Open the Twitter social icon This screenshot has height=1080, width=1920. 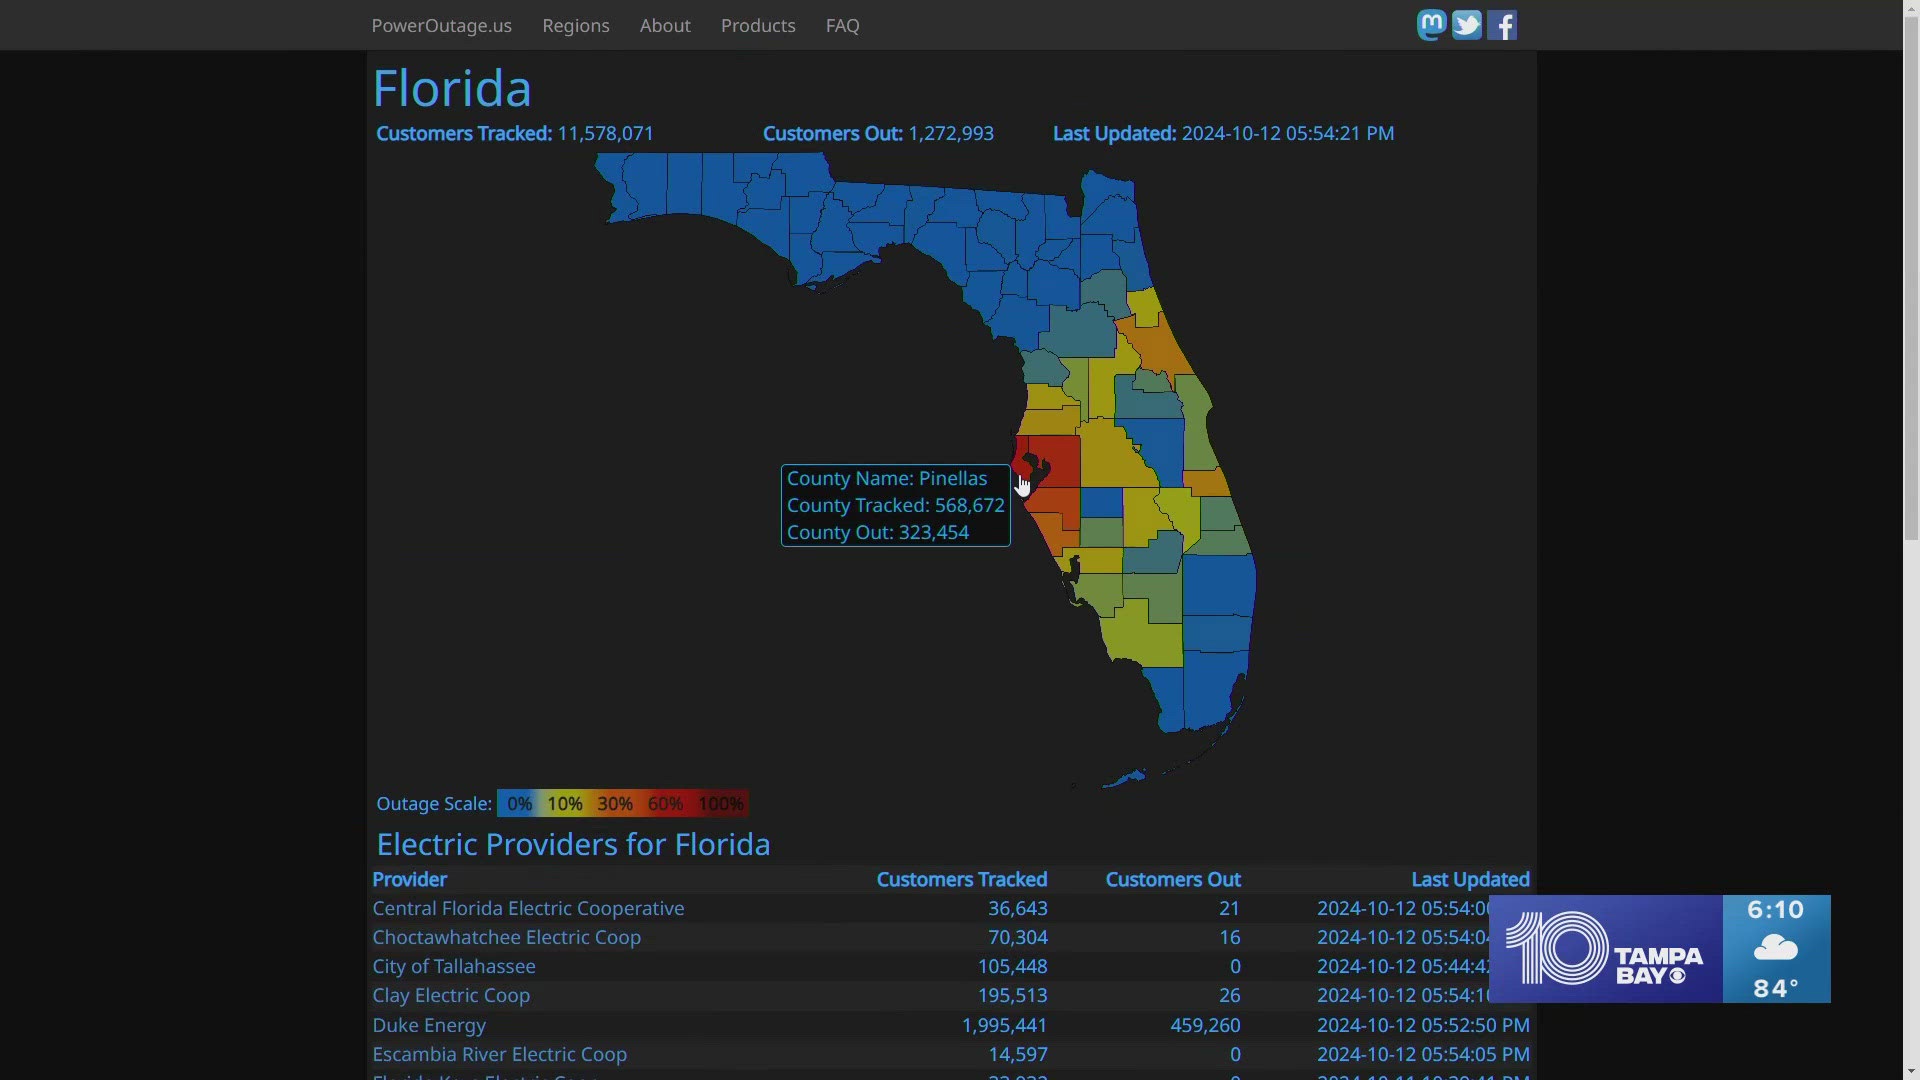click(1466, 25)
